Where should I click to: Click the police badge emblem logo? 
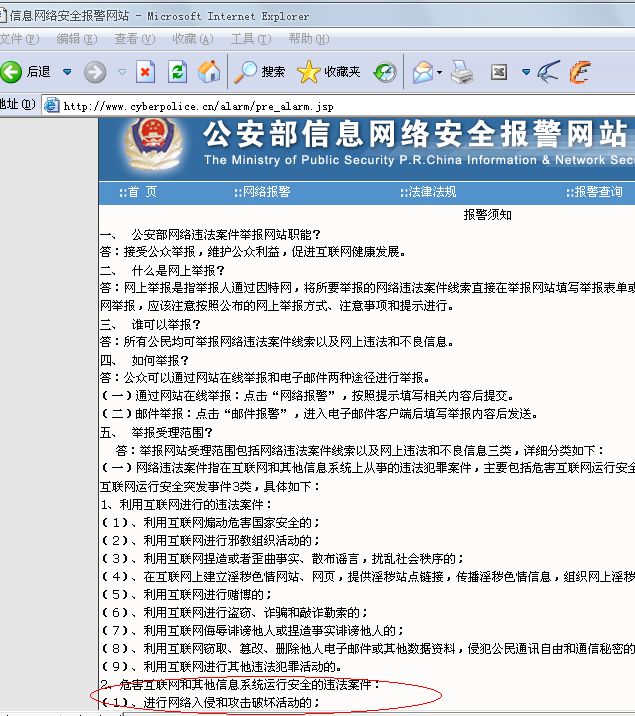(153, 144)
